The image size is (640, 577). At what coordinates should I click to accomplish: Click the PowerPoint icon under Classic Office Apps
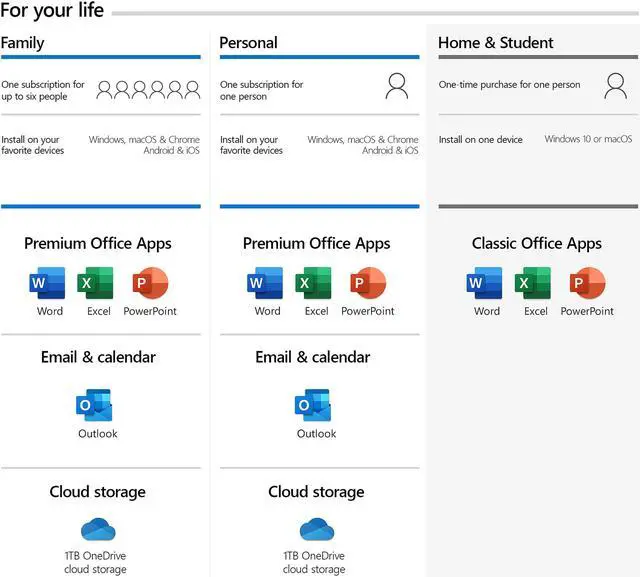pyautogui.click(x=587, y=284)
